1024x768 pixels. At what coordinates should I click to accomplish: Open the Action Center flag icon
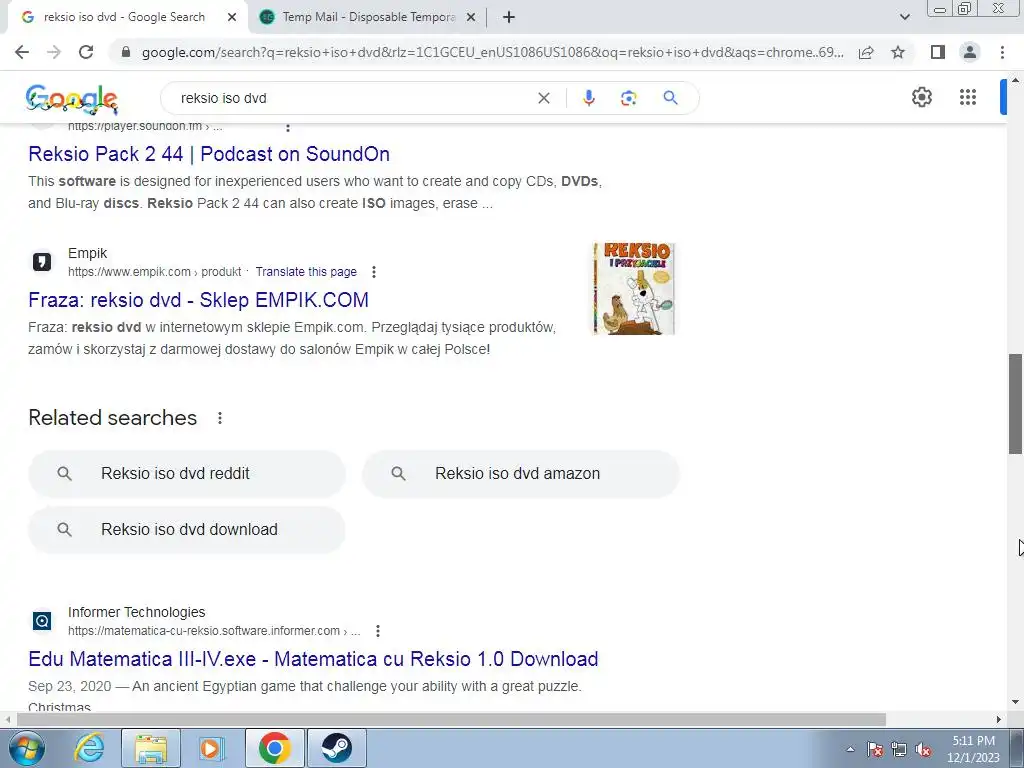[875, 749]
